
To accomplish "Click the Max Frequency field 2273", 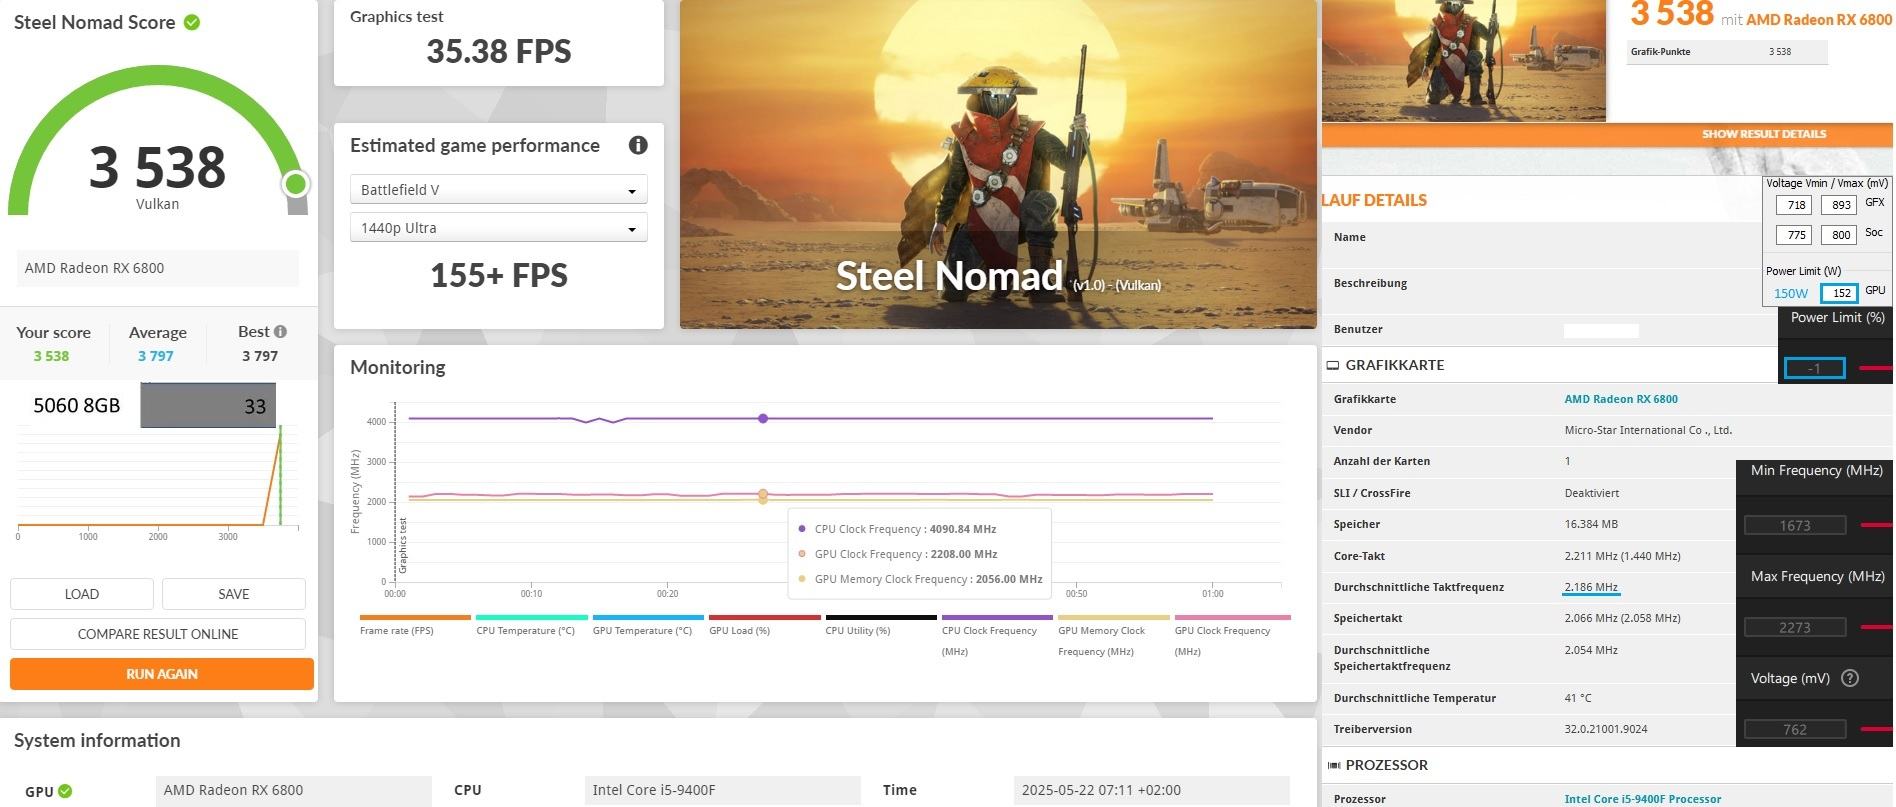I will (1795, 627).
